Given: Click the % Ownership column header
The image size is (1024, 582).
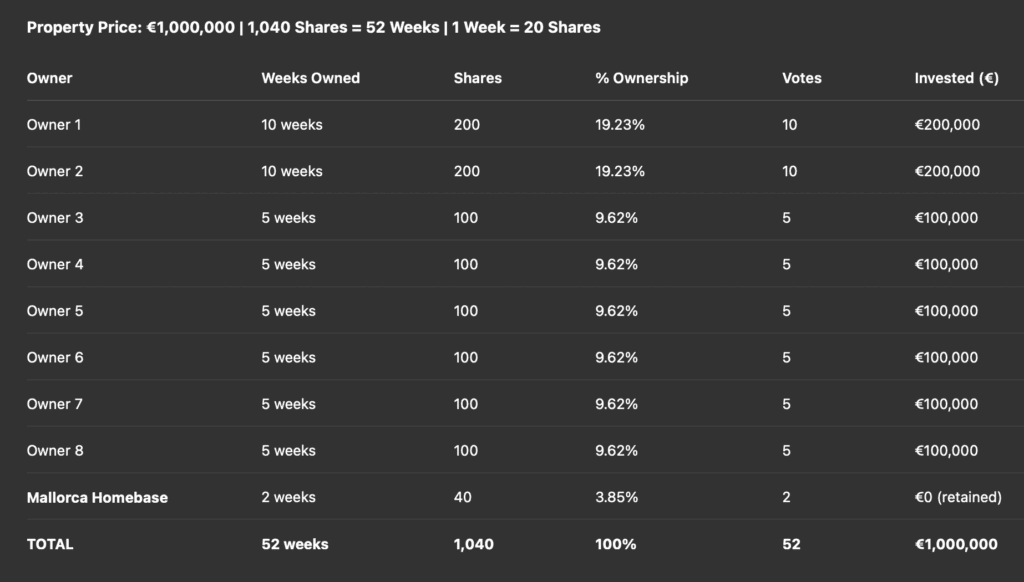Looking at the screenshot, I should 641,78.
